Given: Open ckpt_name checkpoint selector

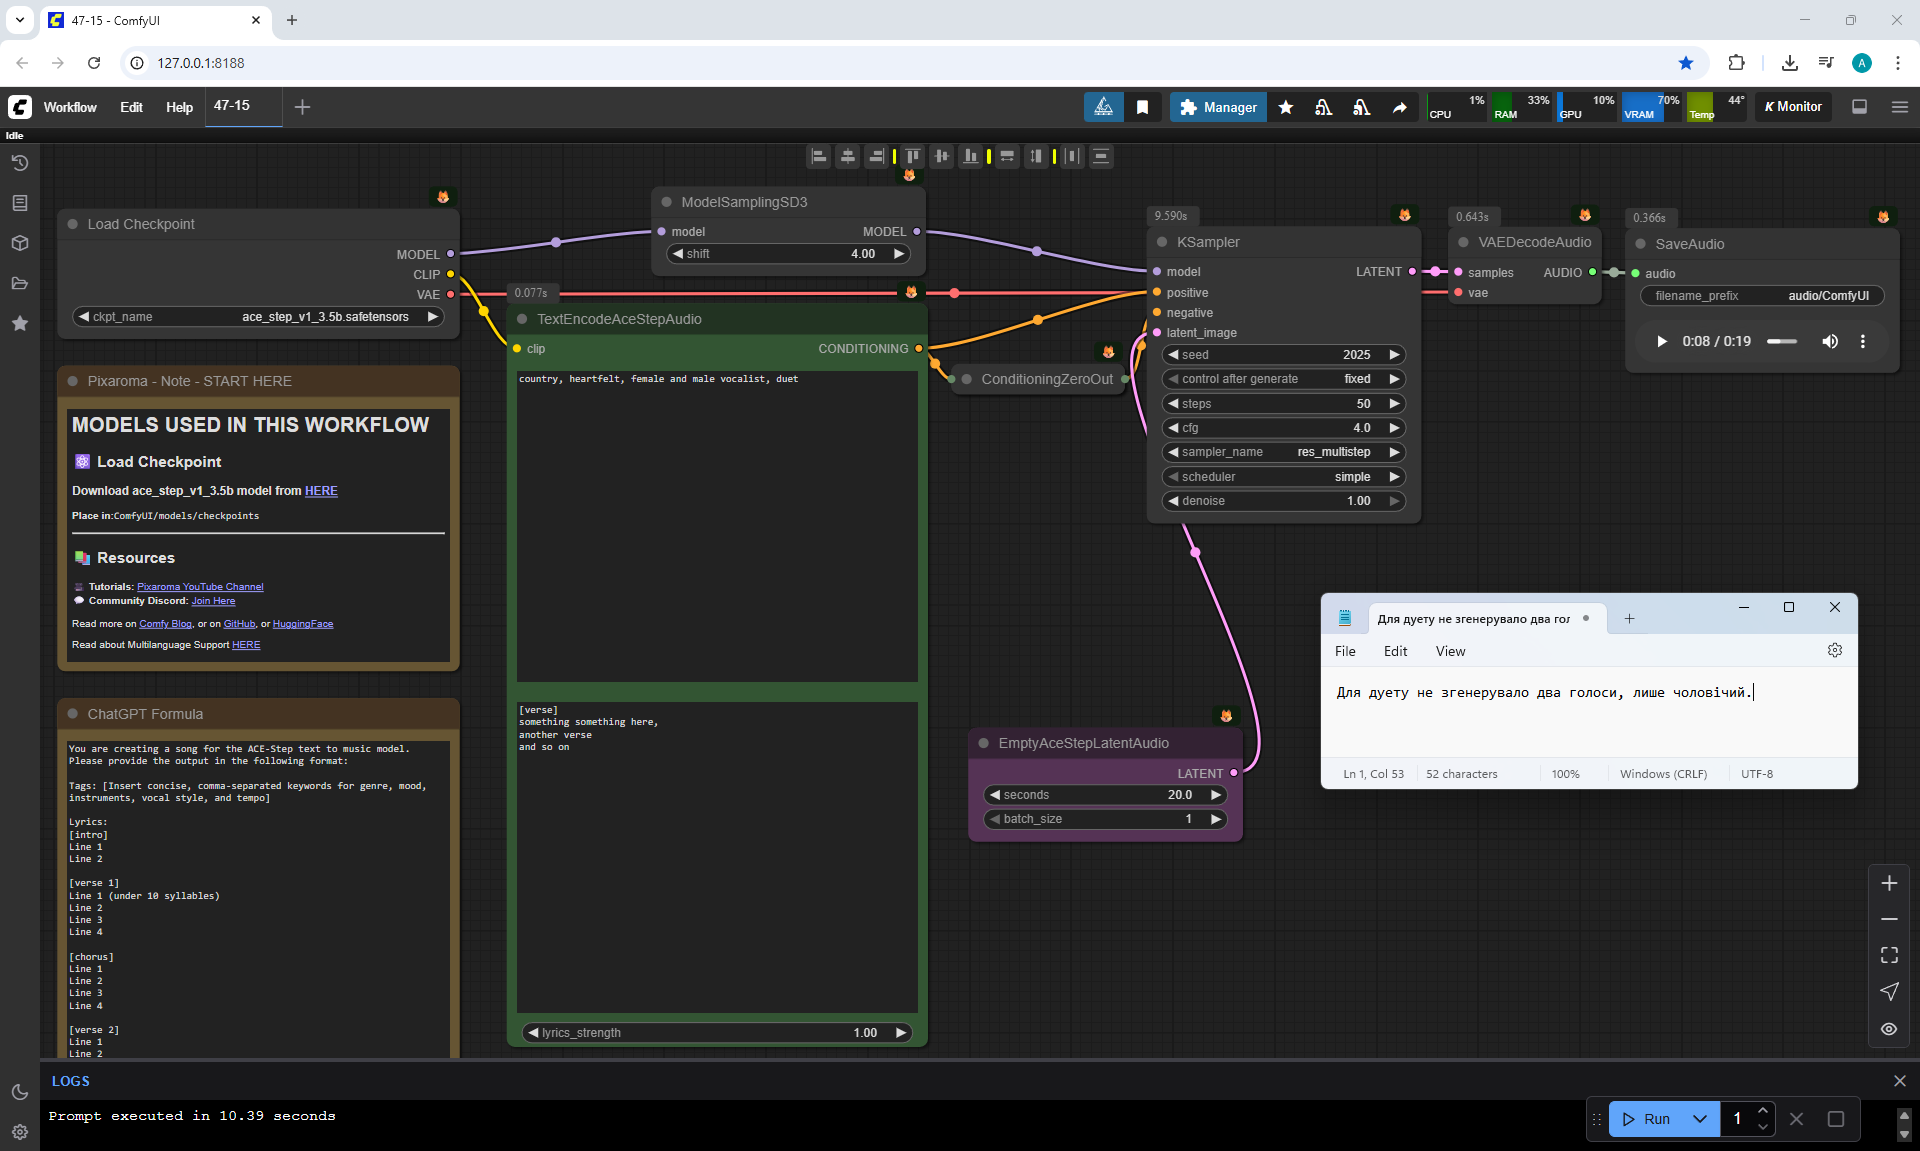Looking at the screenshot, I should tap(260, 317).
